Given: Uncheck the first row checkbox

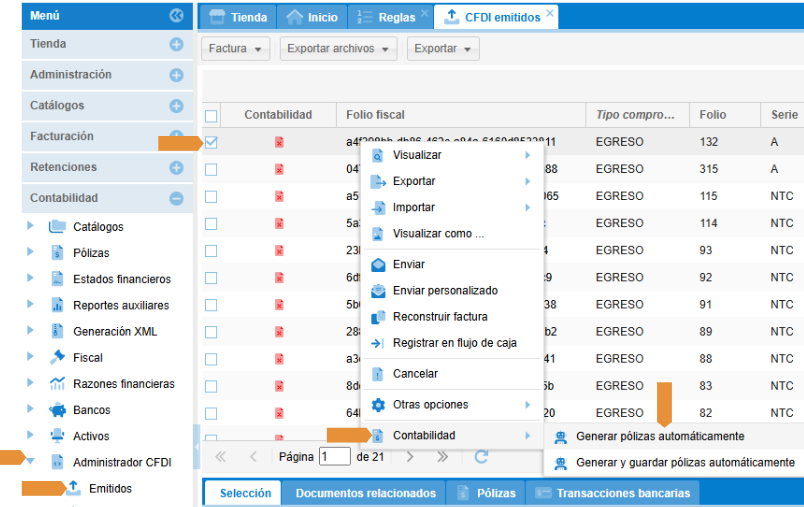Looking at the screenshot, I should 211,143.
